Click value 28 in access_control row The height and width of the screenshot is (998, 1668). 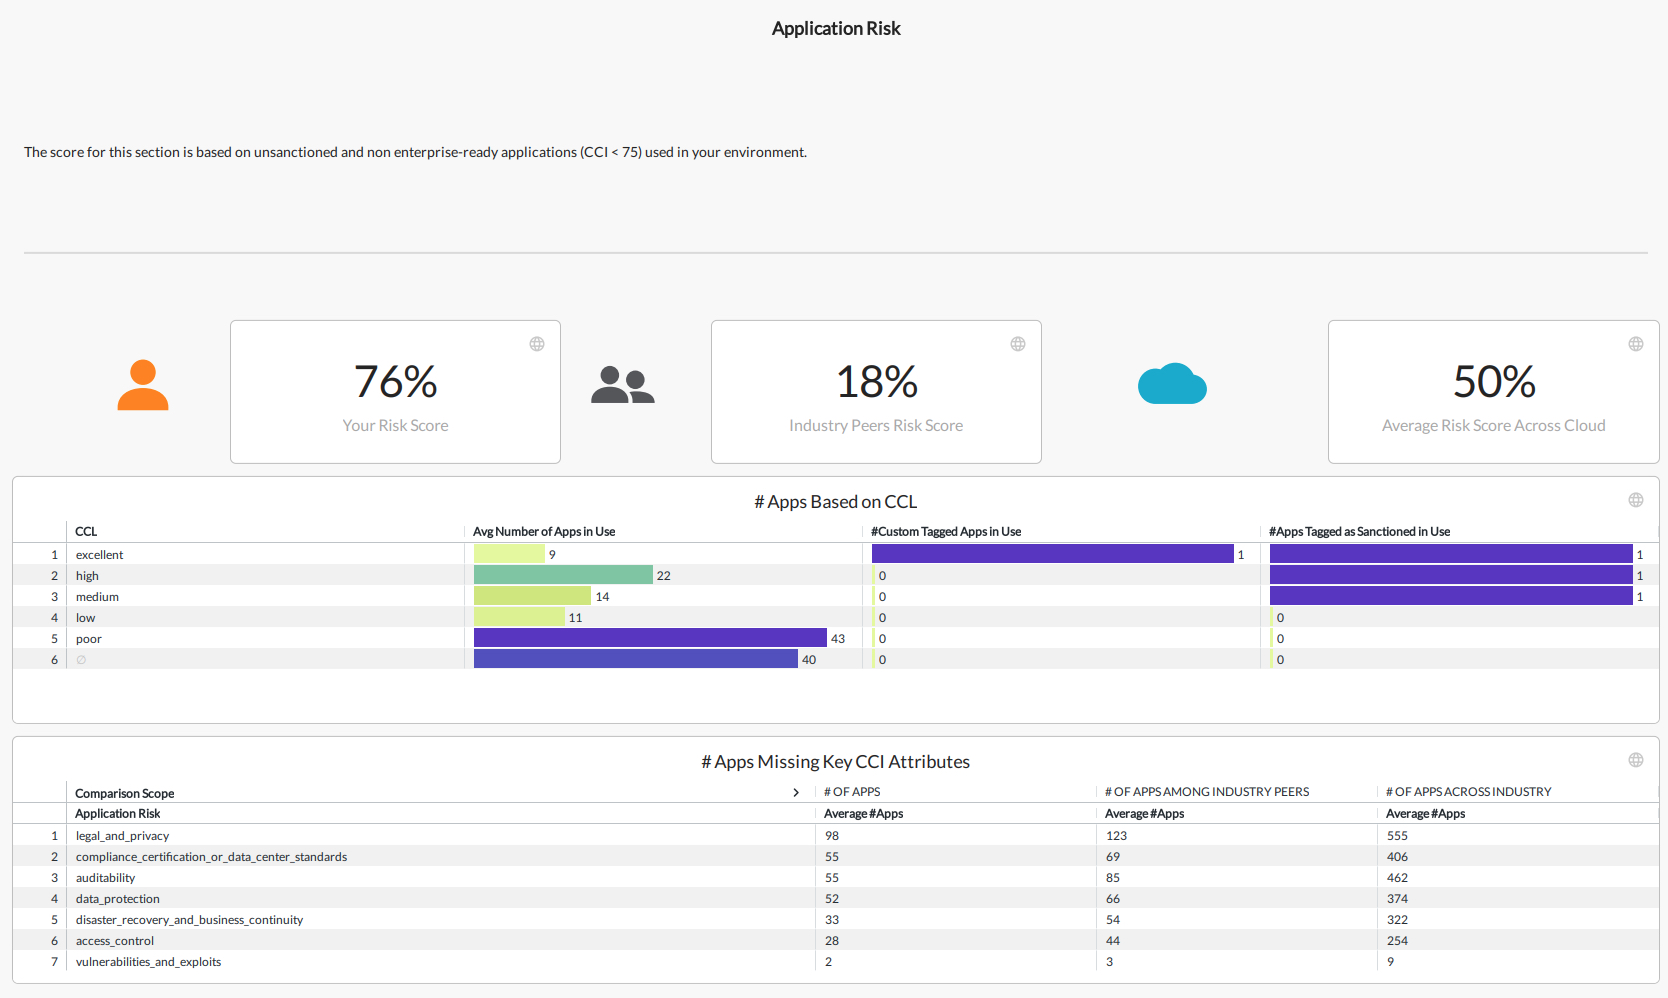pos(832,941)
